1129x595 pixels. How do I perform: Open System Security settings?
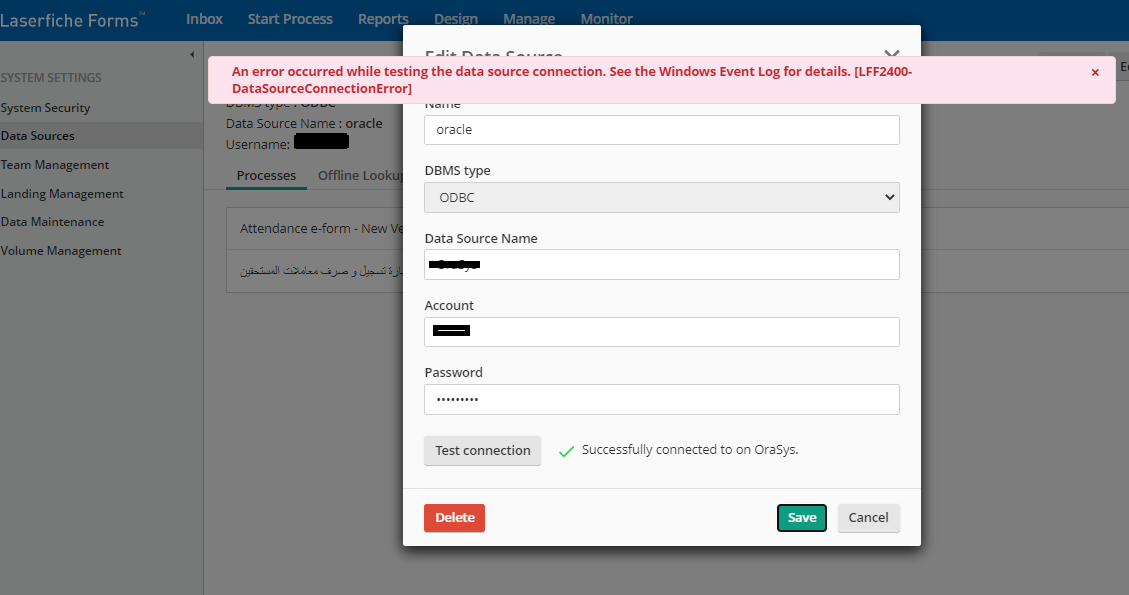coord(46,107)
